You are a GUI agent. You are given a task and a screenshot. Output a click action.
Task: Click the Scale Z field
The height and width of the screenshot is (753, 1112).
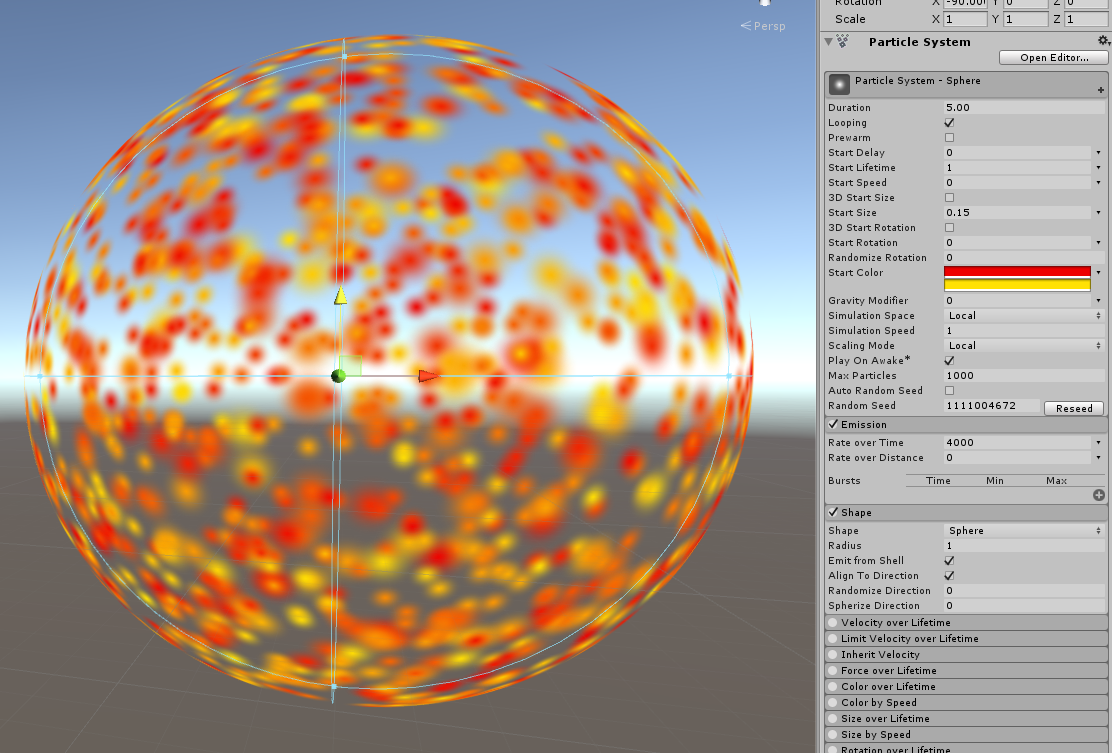point(1086,19)
